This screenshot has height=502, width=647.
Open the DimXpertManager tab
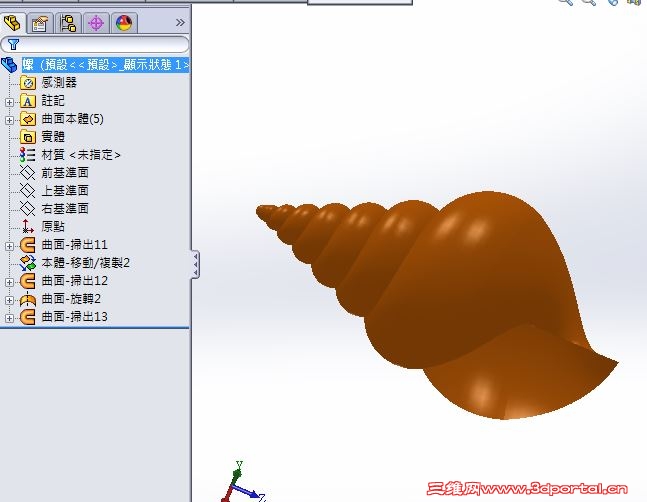pos(96,23)
